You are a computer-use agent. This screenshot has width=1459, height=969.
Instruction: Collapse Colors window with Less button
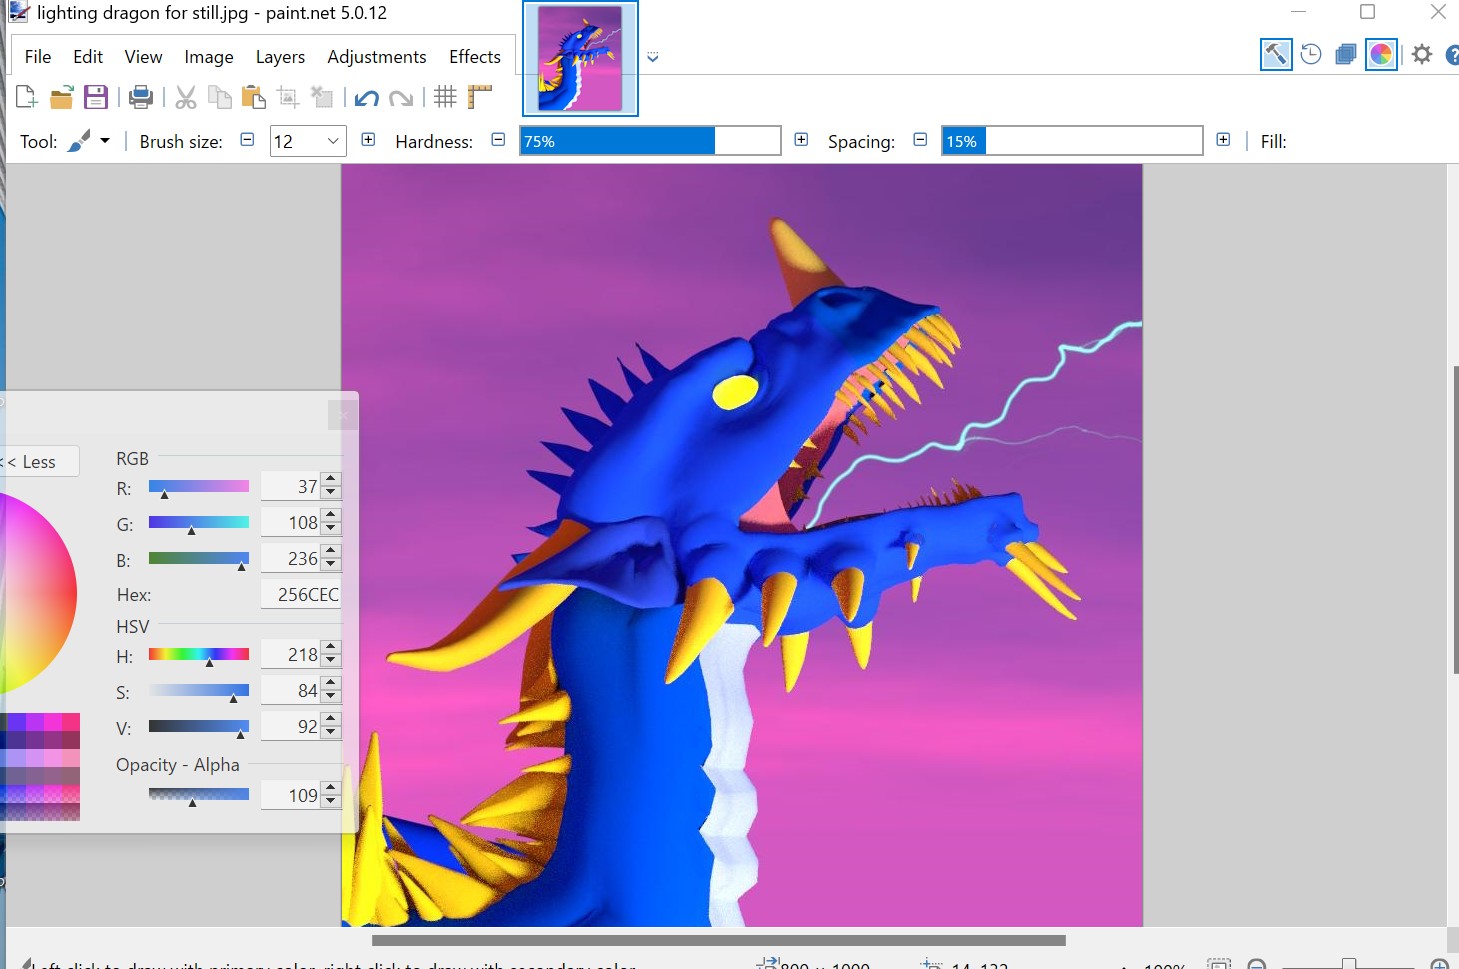pos(38,461)
